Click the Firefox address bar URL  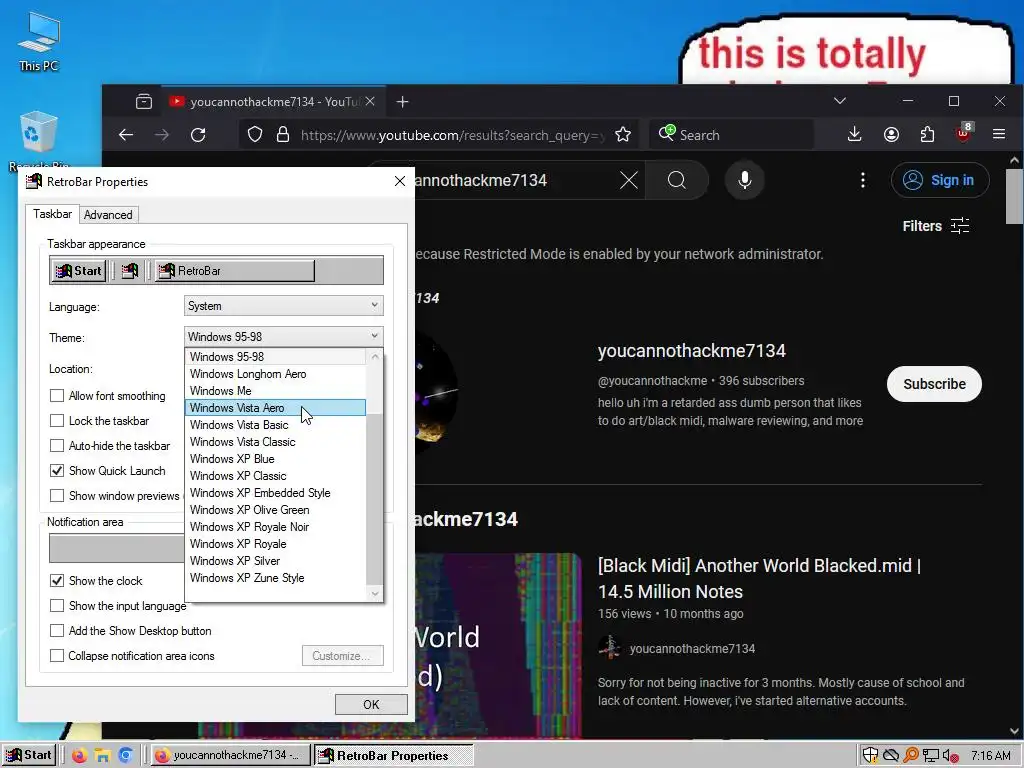[452, 135]
